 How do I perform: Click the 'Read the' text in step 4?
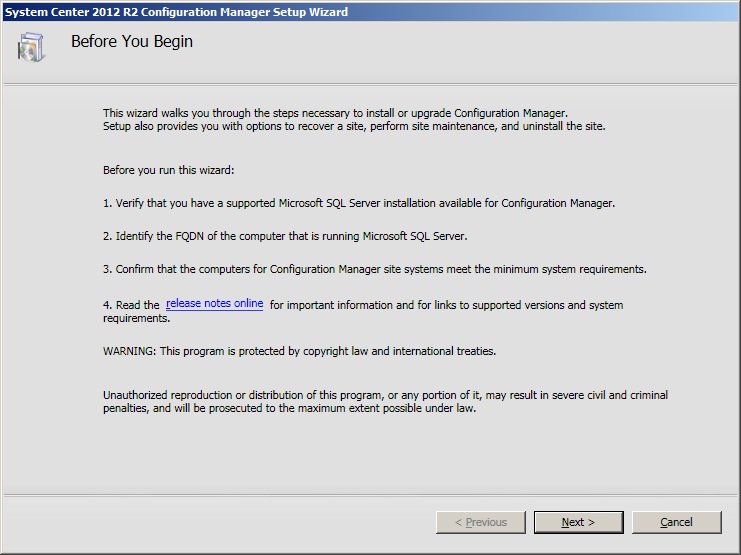click(x=131, y=305)
